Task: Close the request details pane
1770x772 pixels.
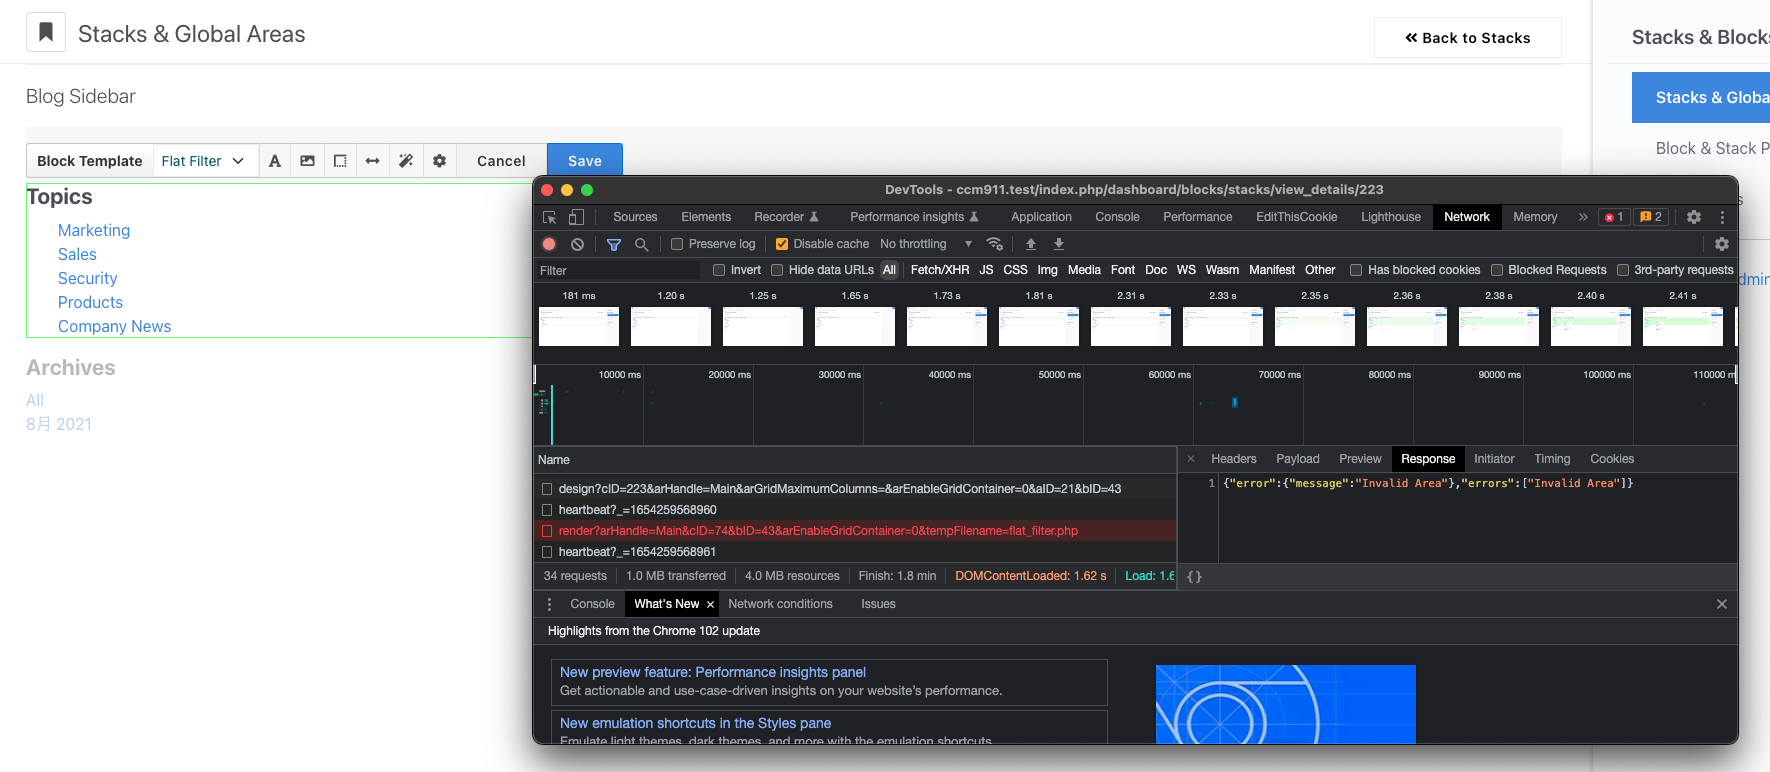Action: (x=1190, y=459)
